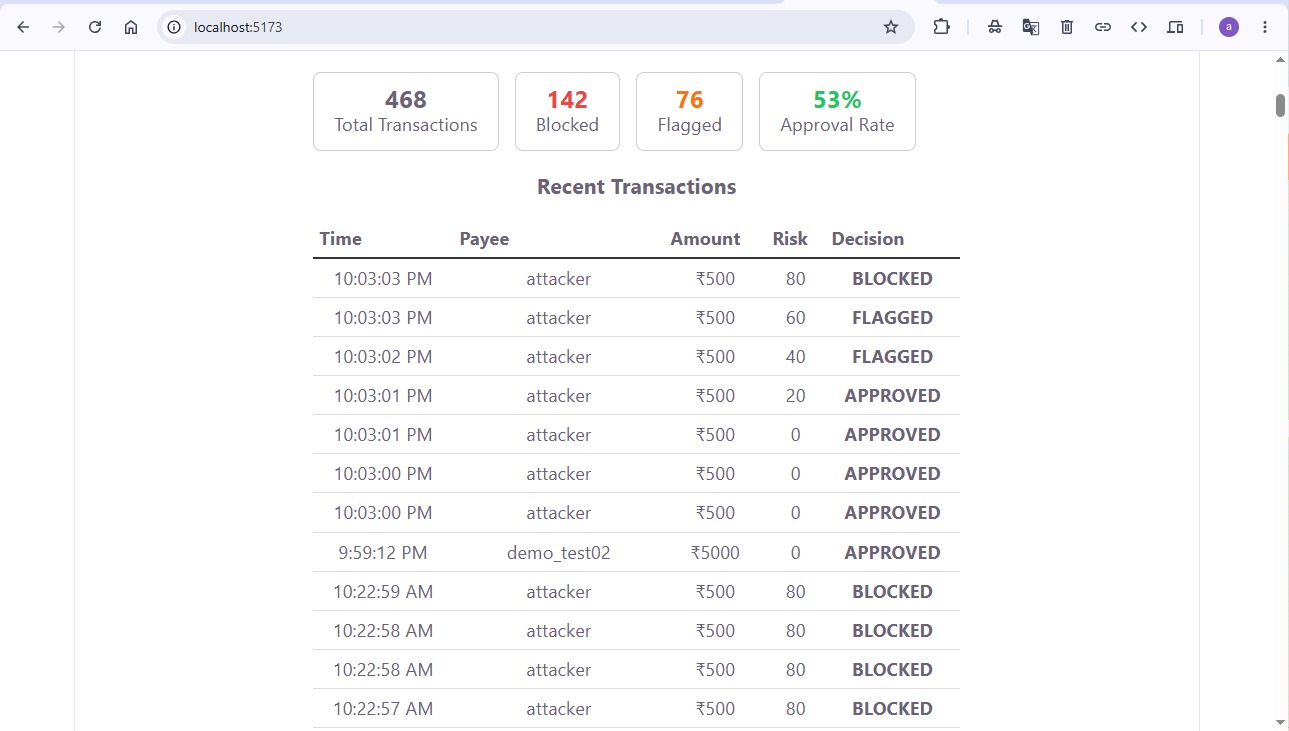Viewport: 1289px width, 731px height.
Task: Click the trash can extension icon
Action: pos(1067,27)
